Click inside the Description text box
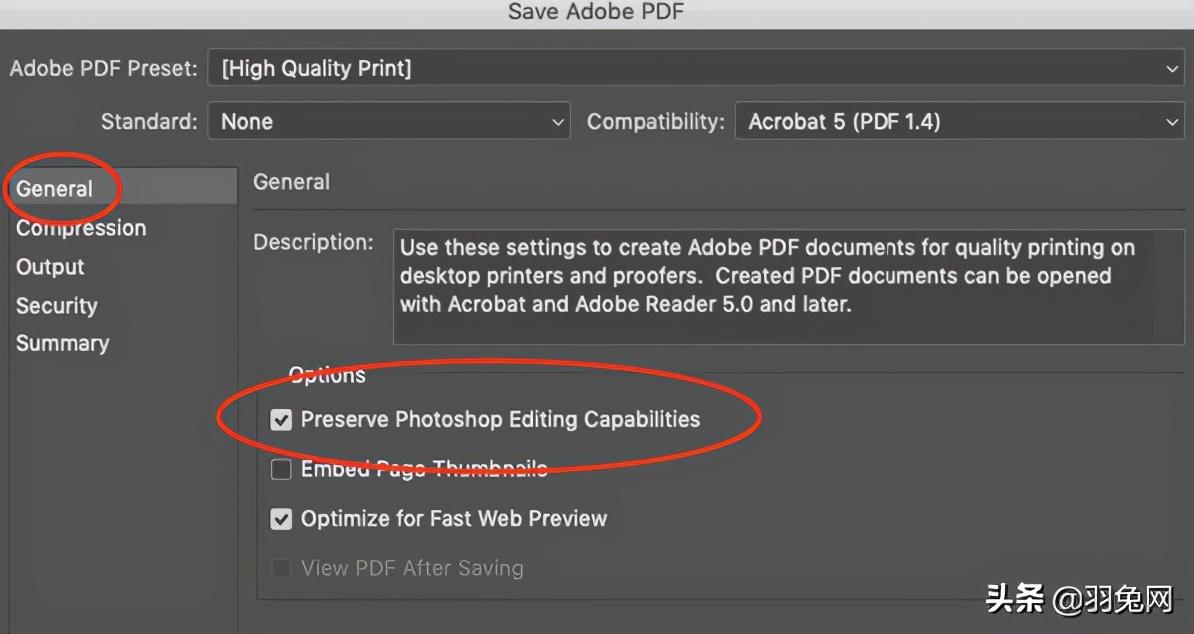 (x=770, y=288)
